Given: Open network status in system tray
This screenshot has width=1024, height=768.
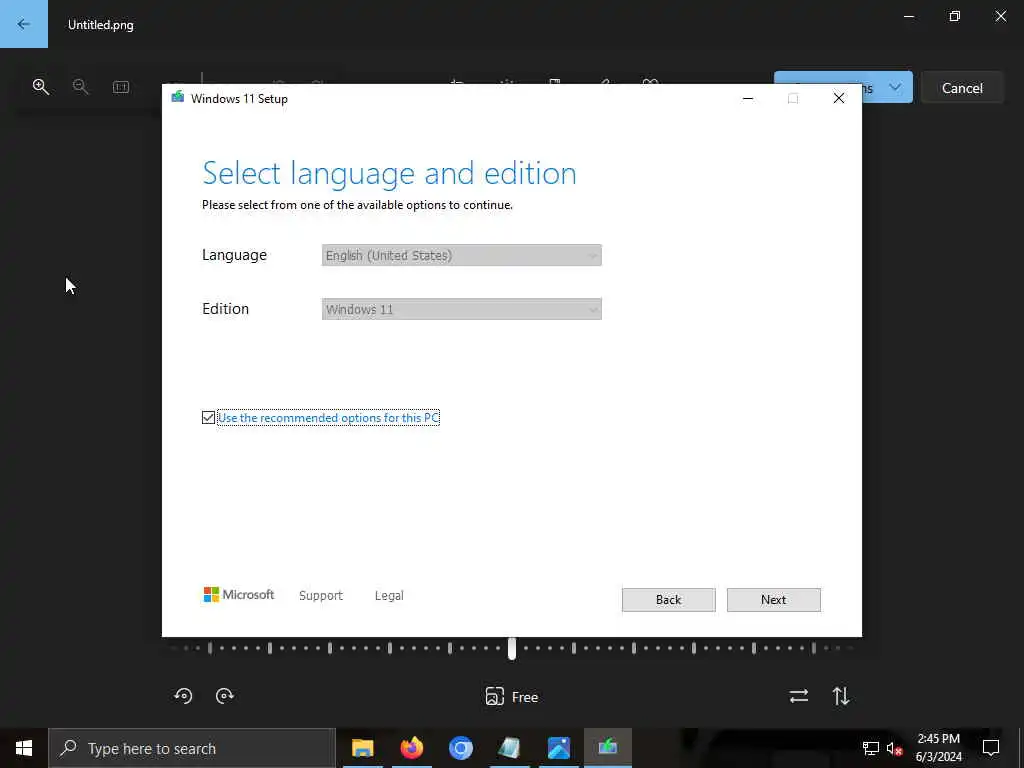Looking at the screenshot, I should [871, 748].
